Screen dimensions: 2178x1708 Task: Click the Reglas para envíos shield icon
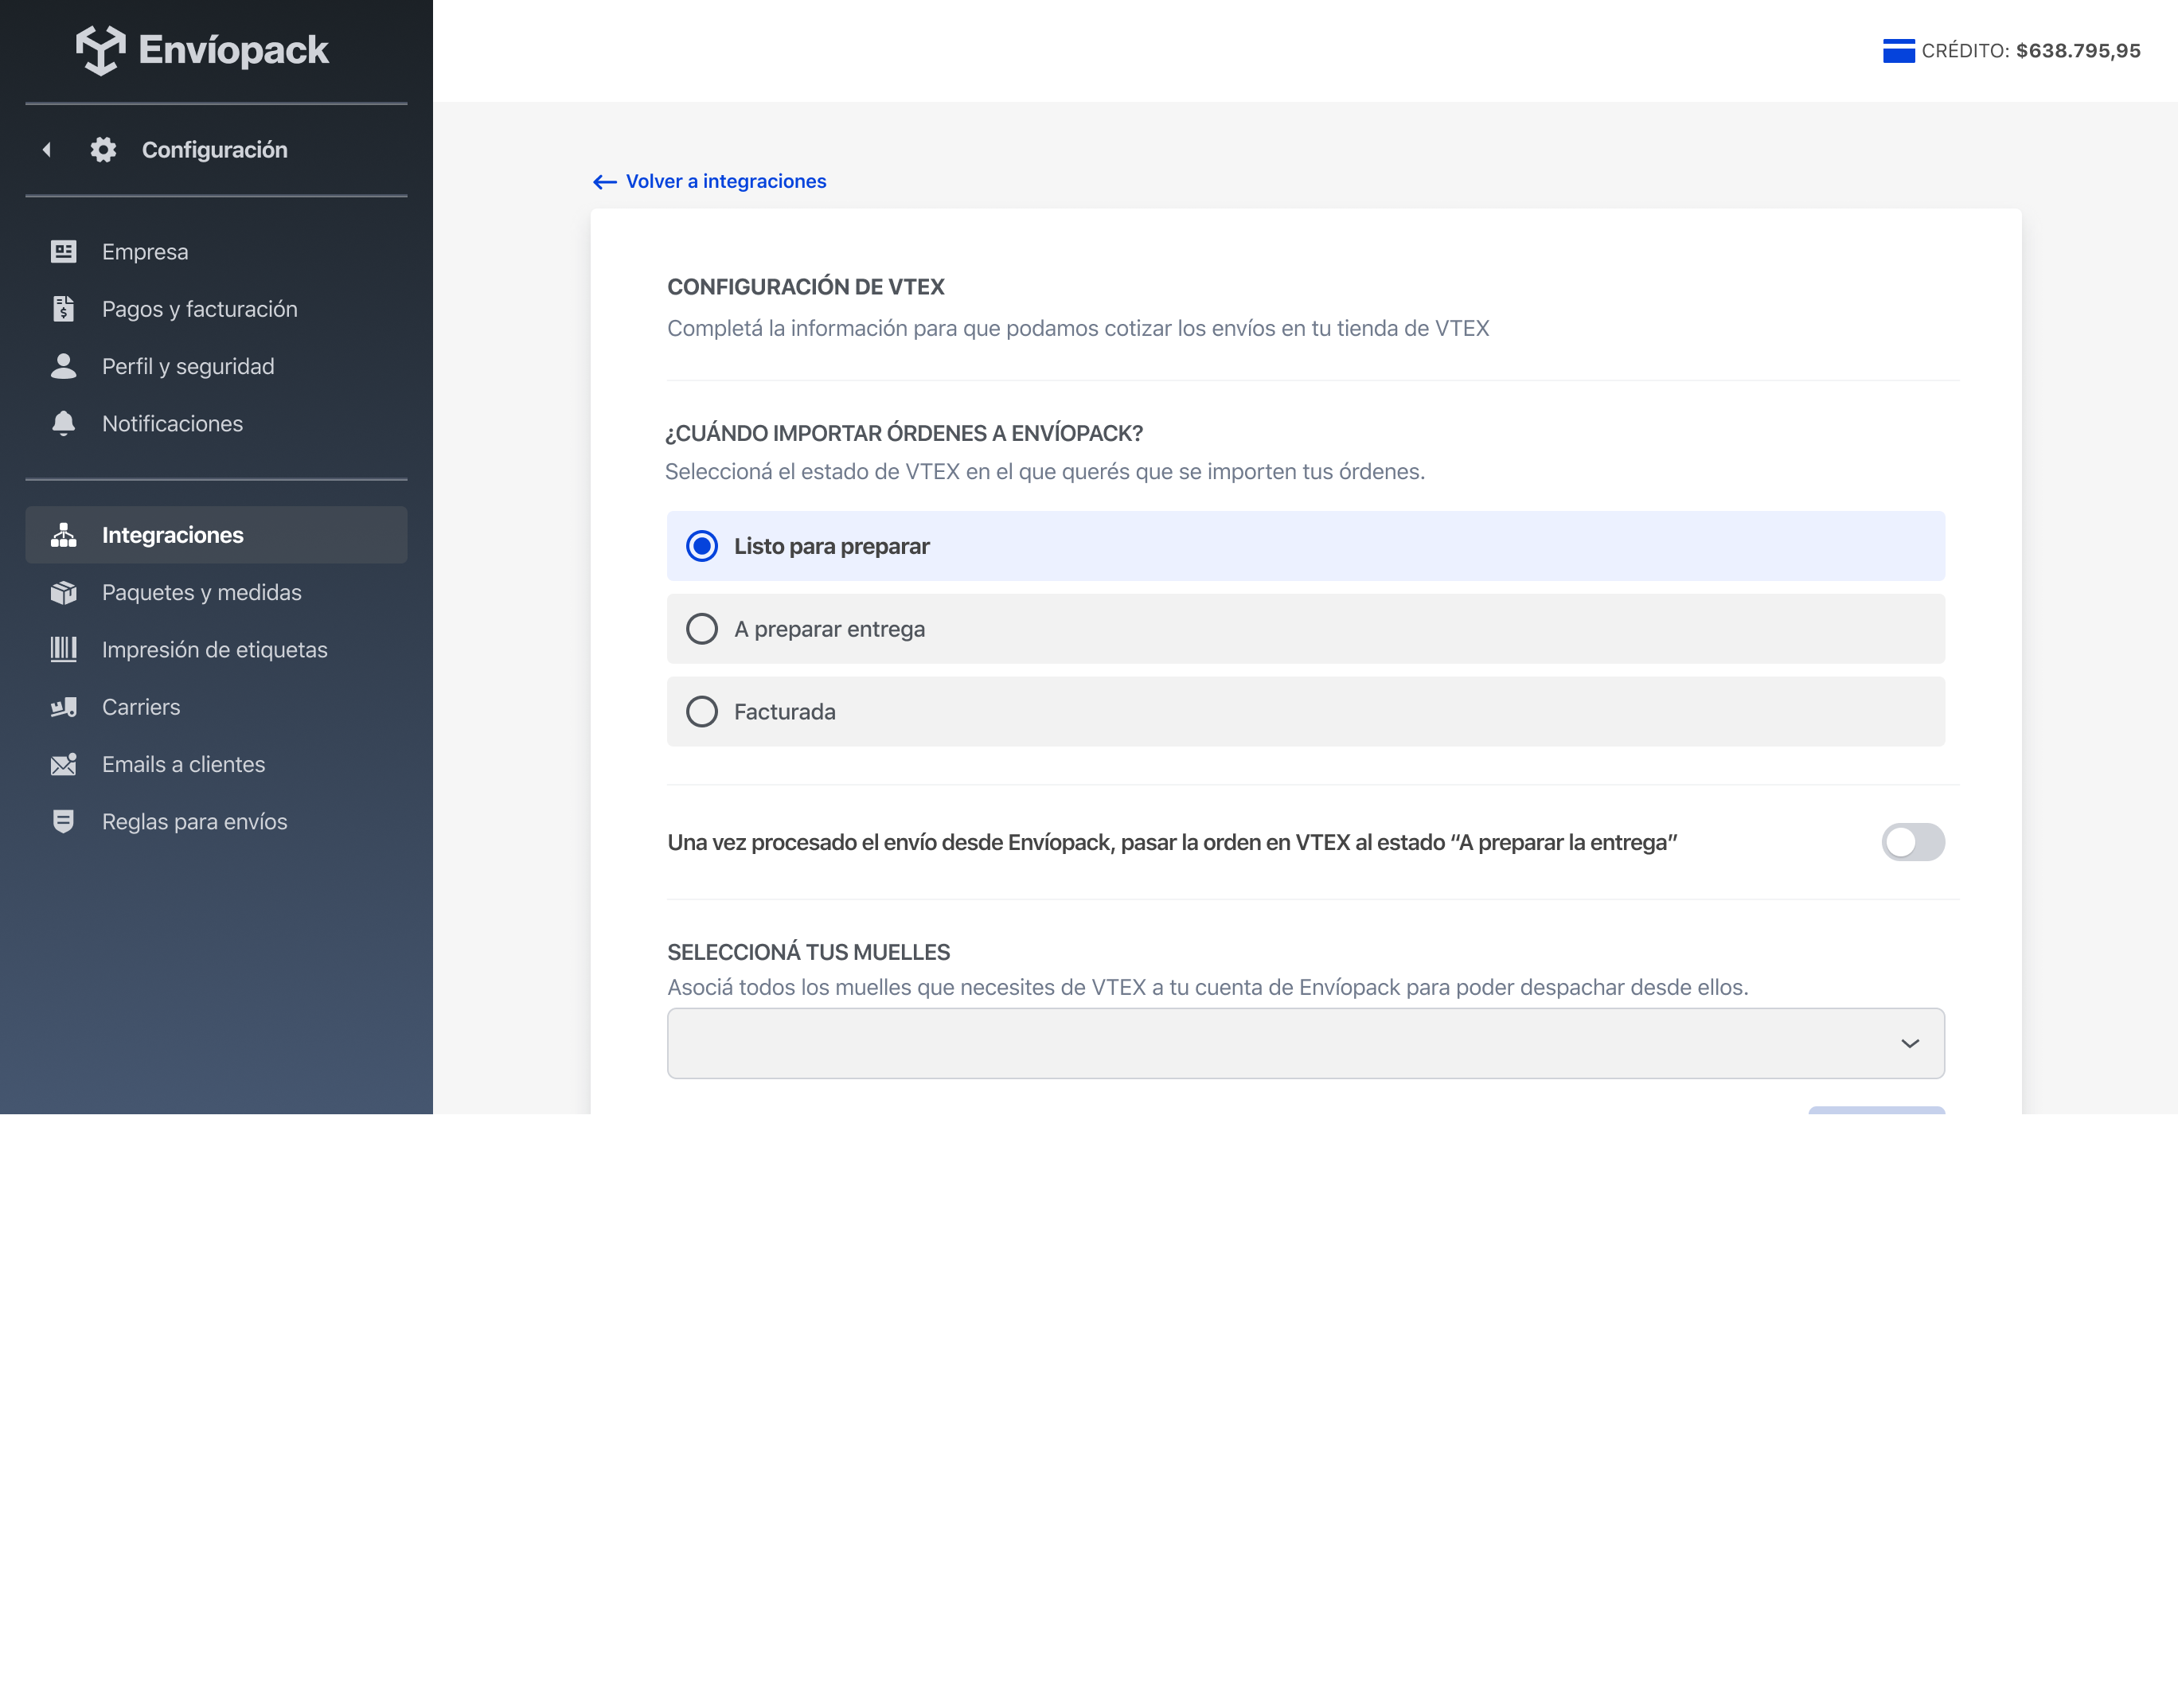coord(63,822)
